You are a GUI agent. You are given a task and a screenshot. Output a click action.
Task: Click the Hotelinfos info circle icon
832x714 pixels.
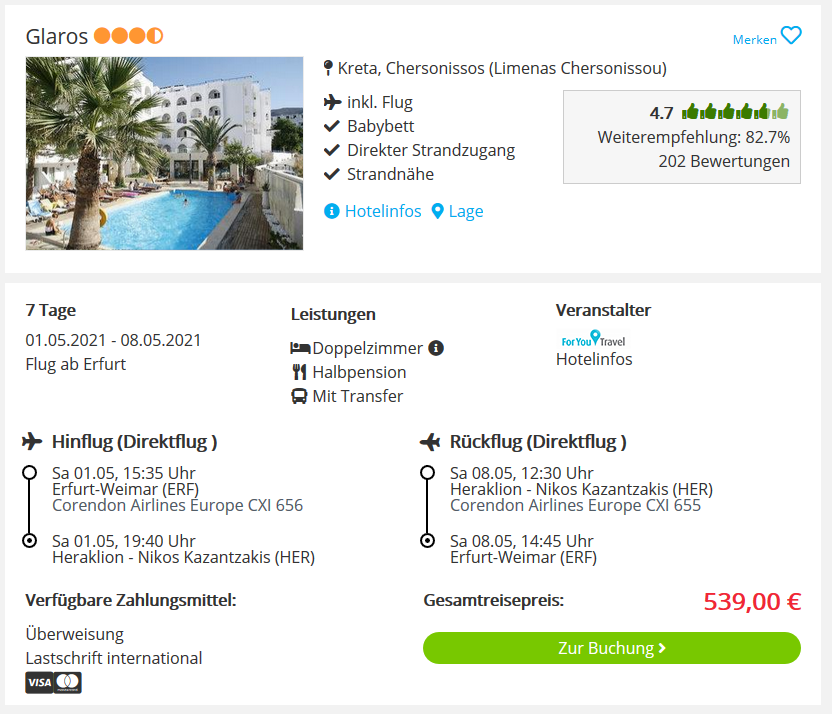(332, 212)
